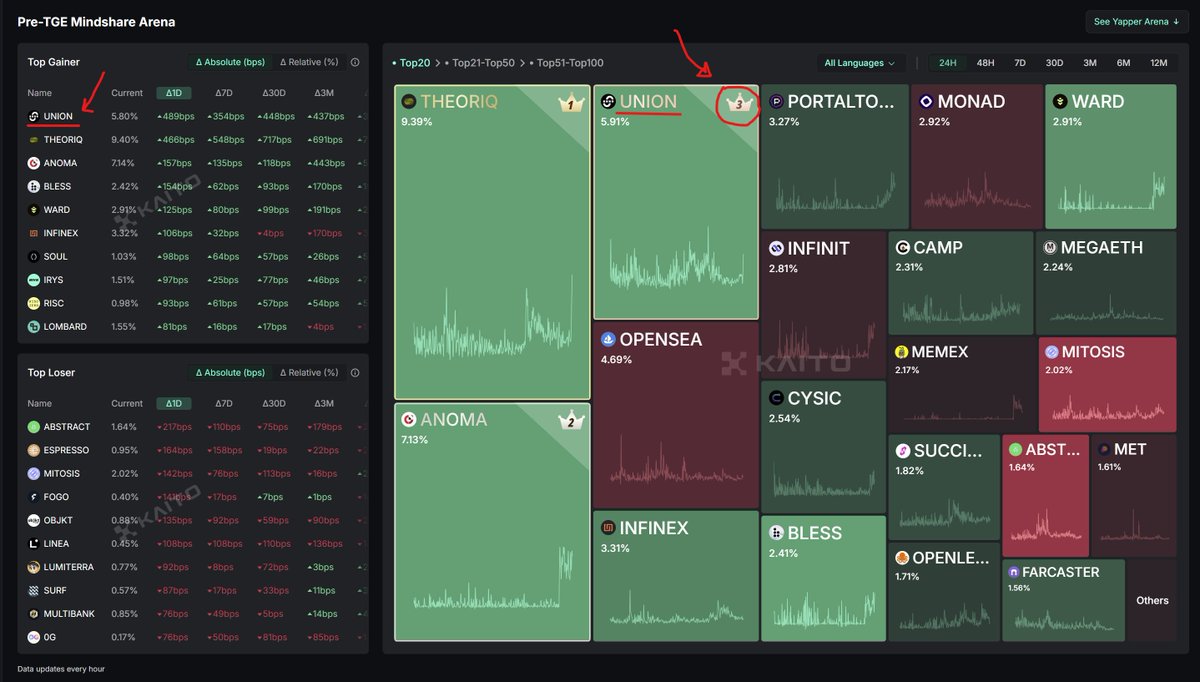1200x682 pixels.
Task: Click the BLESS logo in Top Gainer list
Action: pos(34,186)
